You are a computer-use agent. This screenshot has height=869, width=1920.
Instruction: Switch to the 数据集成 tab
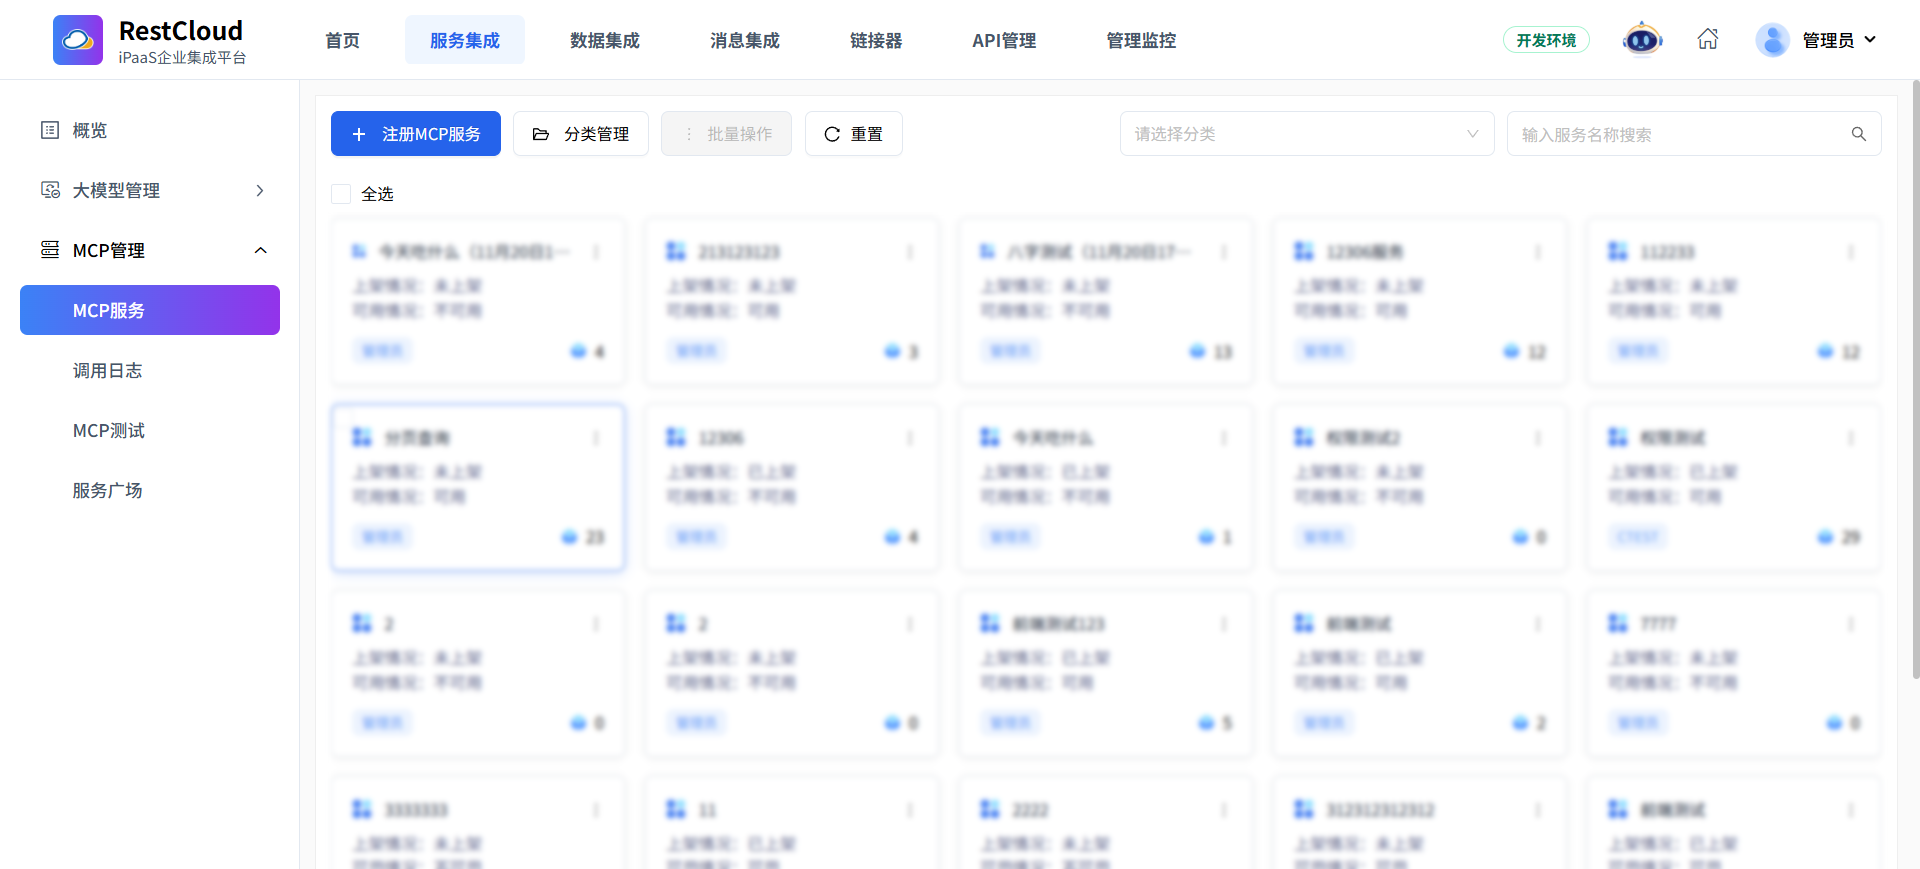tap(605, 40)
